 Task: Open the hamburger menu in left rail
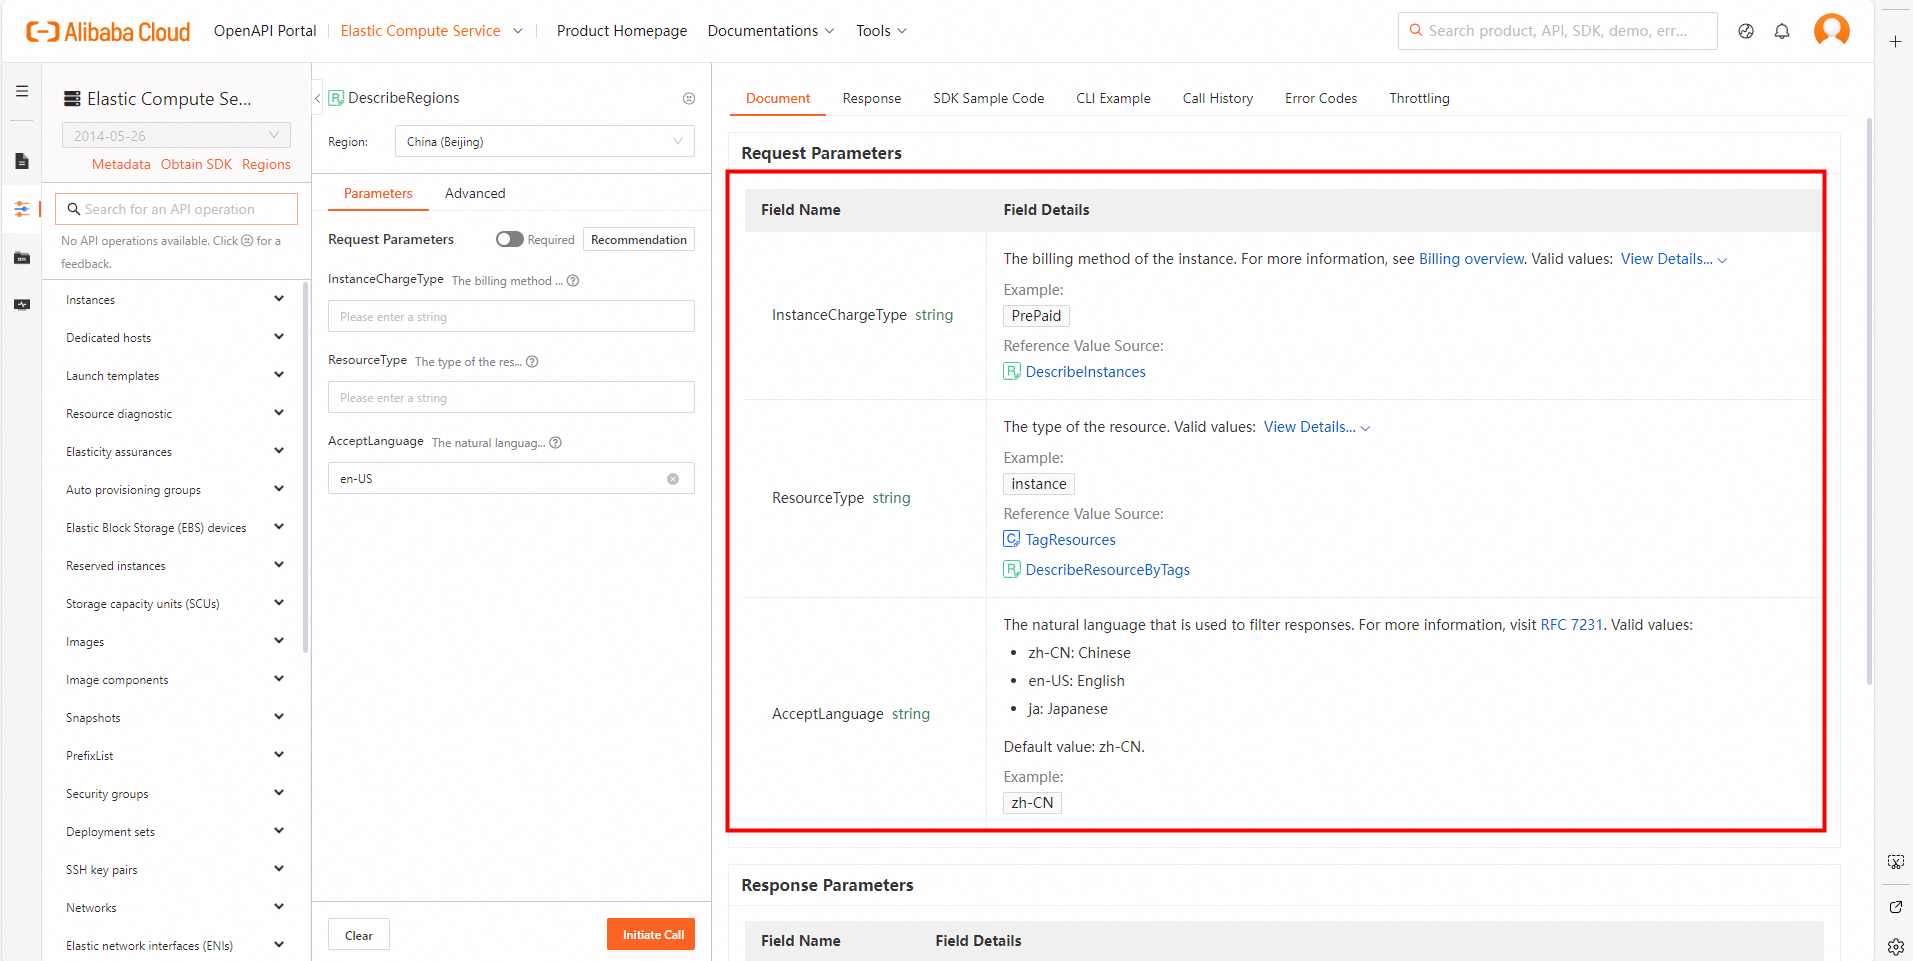[22, 91]
